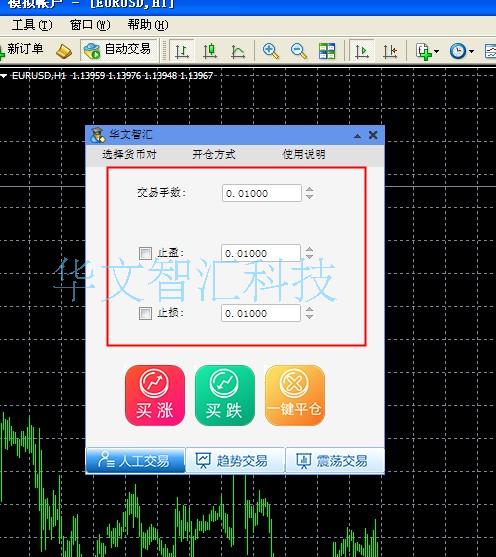496x557 pixels.
Task: Click the orange 一键平仓 close-all button
Action: tap(295, 395)
